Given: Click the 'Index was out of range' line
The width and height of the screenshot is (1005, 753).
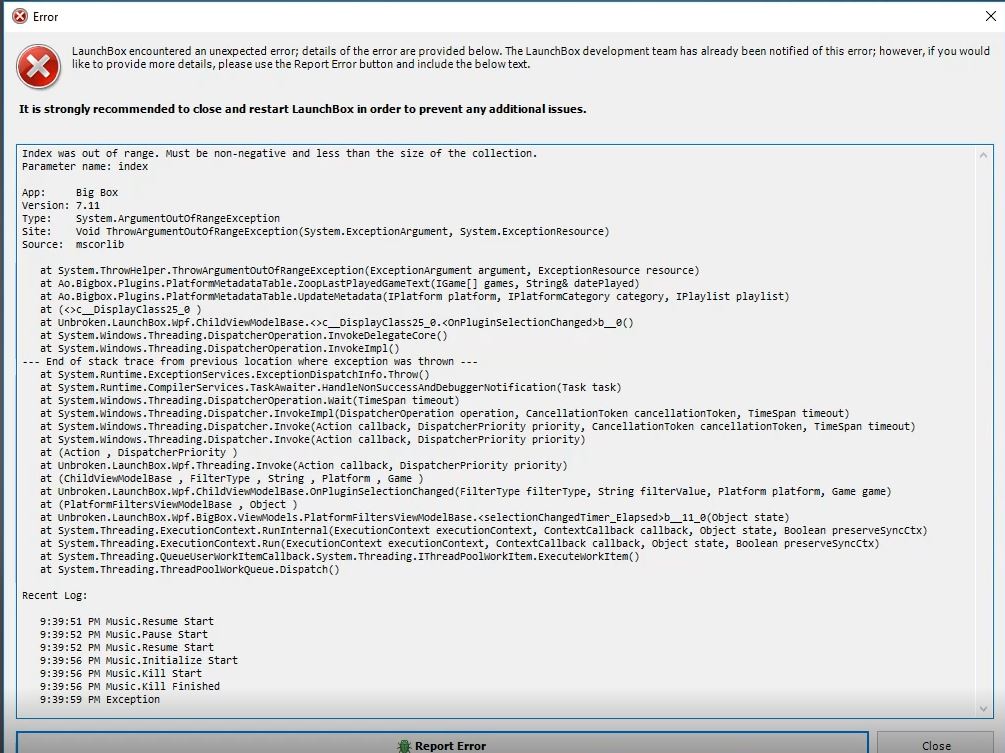Looking at the screenshot, I should 279,153.
